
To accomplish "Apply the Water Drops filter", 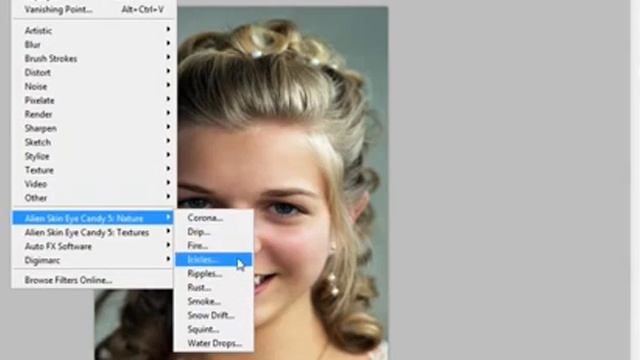I will pos(213,343).
